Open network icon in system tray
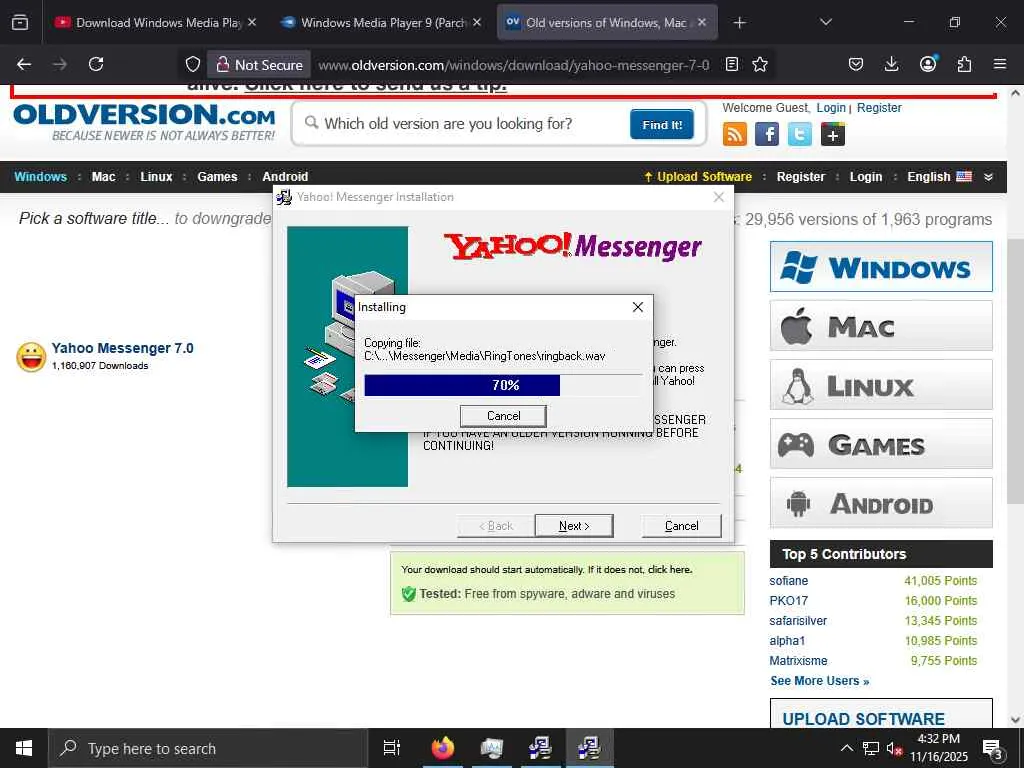1024x768 pixels. tap(871, 748)
